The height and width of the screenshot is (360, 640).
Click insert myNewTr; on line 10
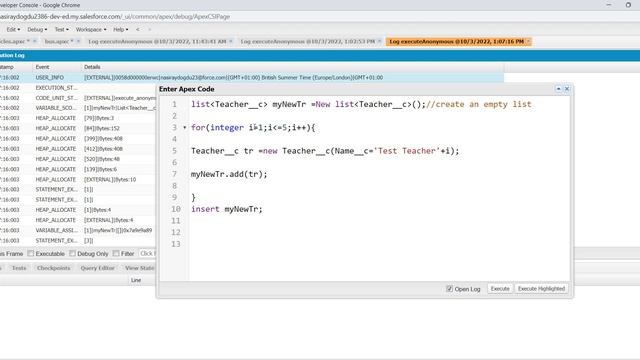tap(227, 209)
